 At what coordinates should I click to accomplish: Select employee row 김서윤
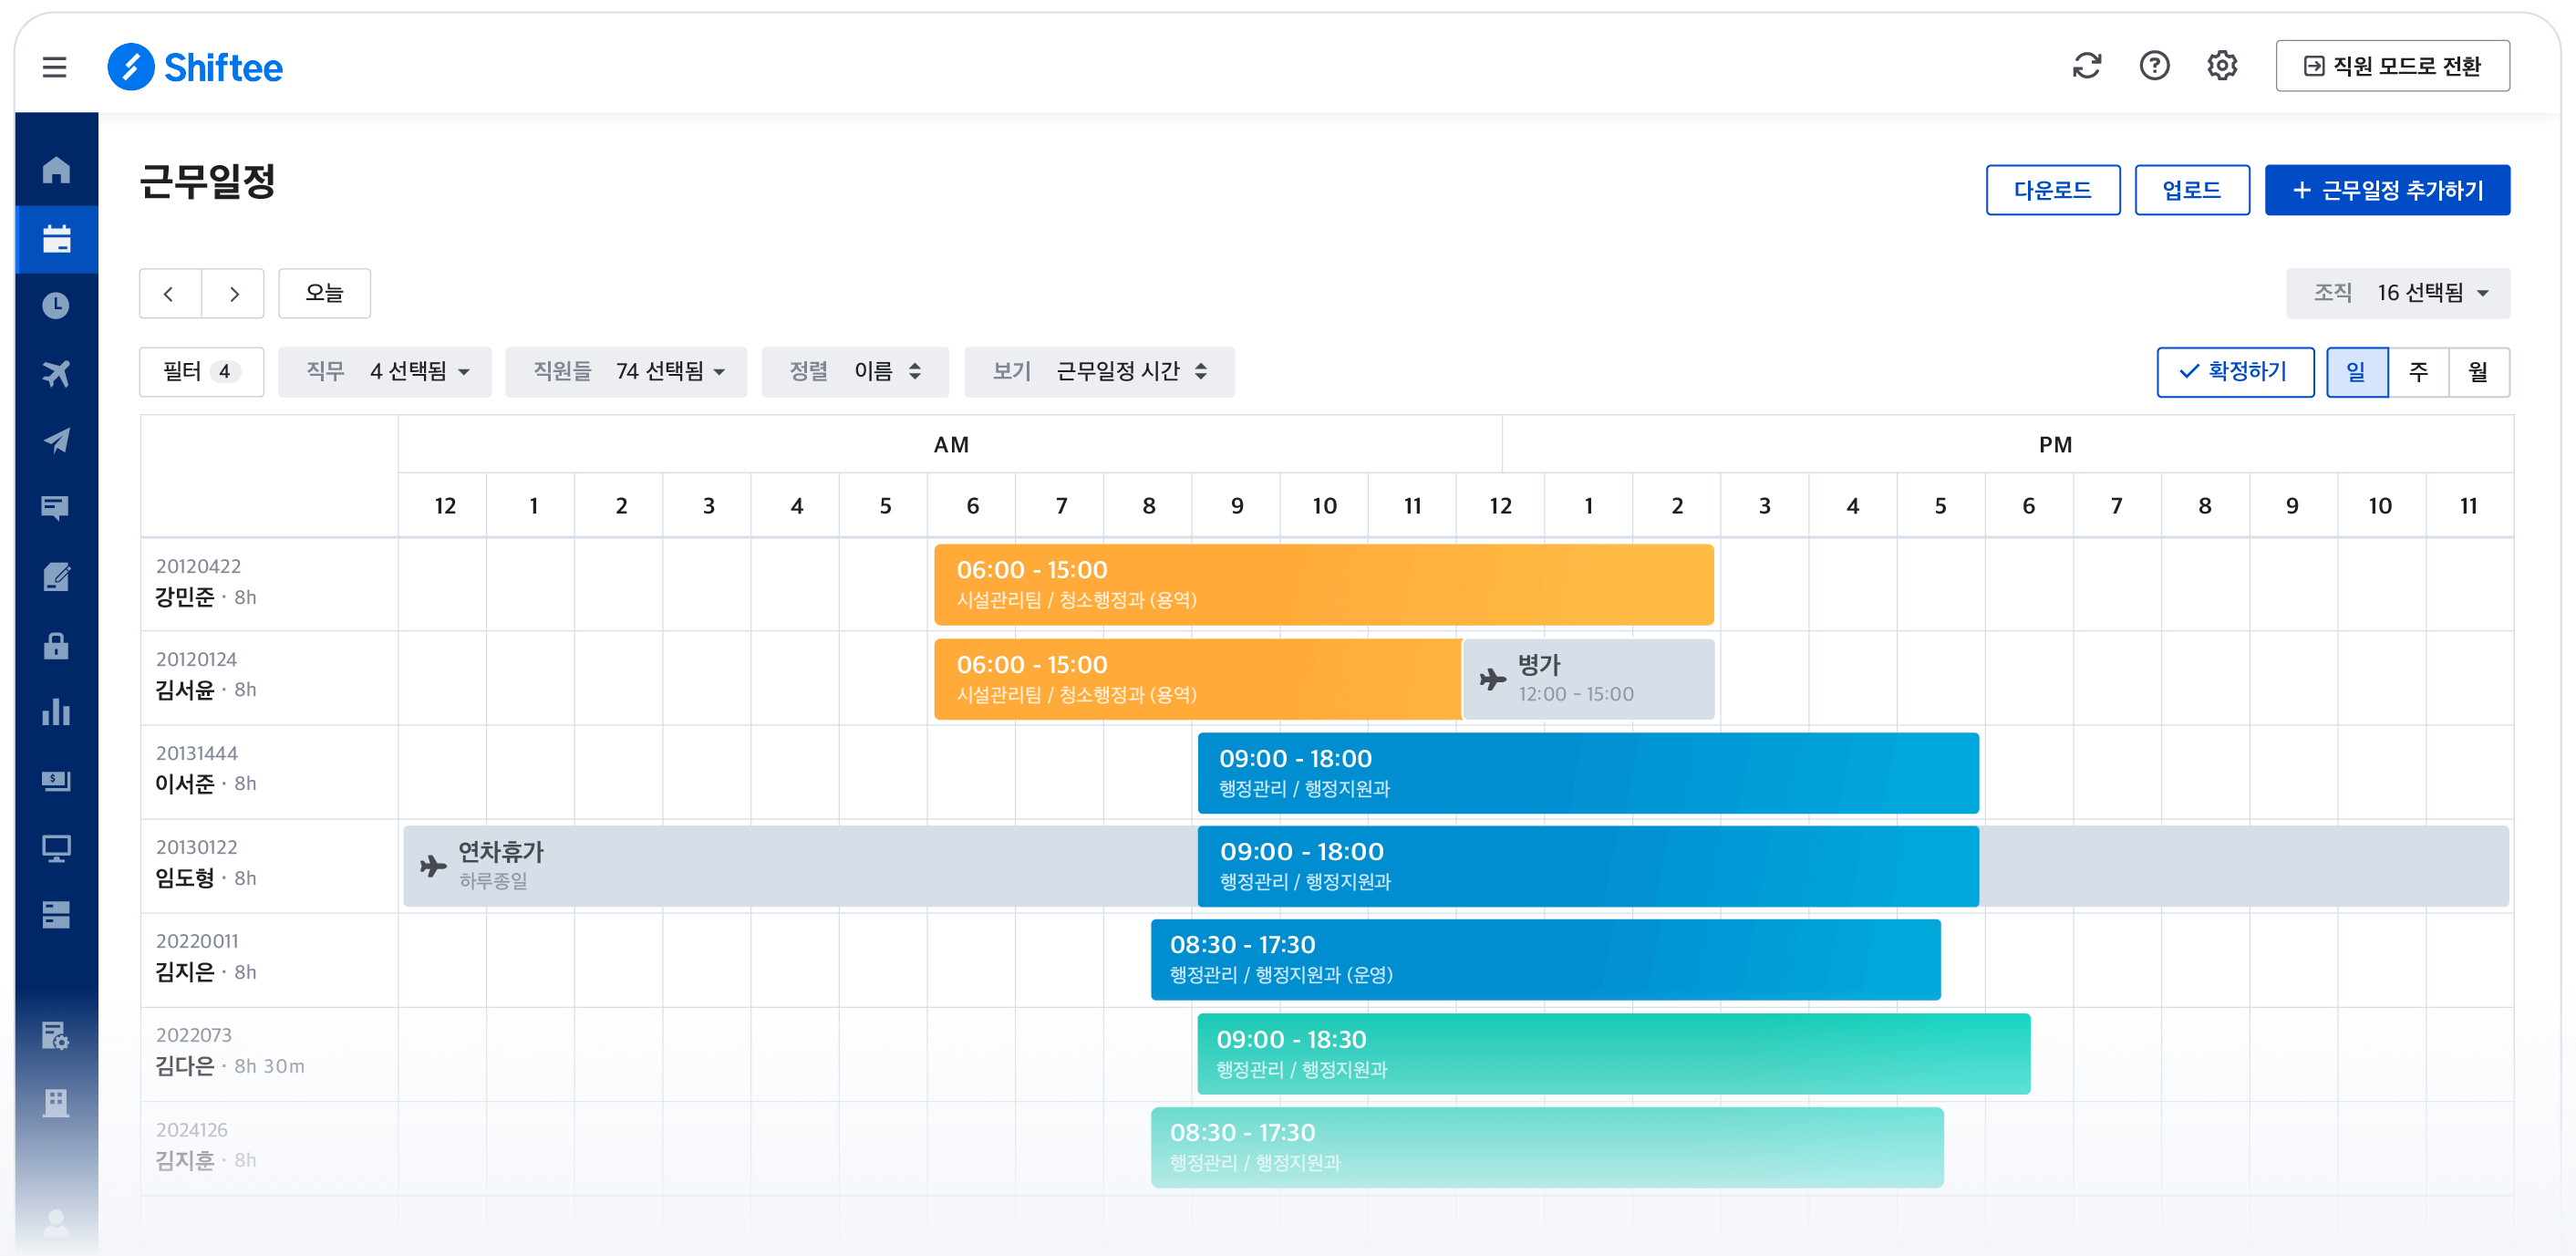tap(269, 679)
